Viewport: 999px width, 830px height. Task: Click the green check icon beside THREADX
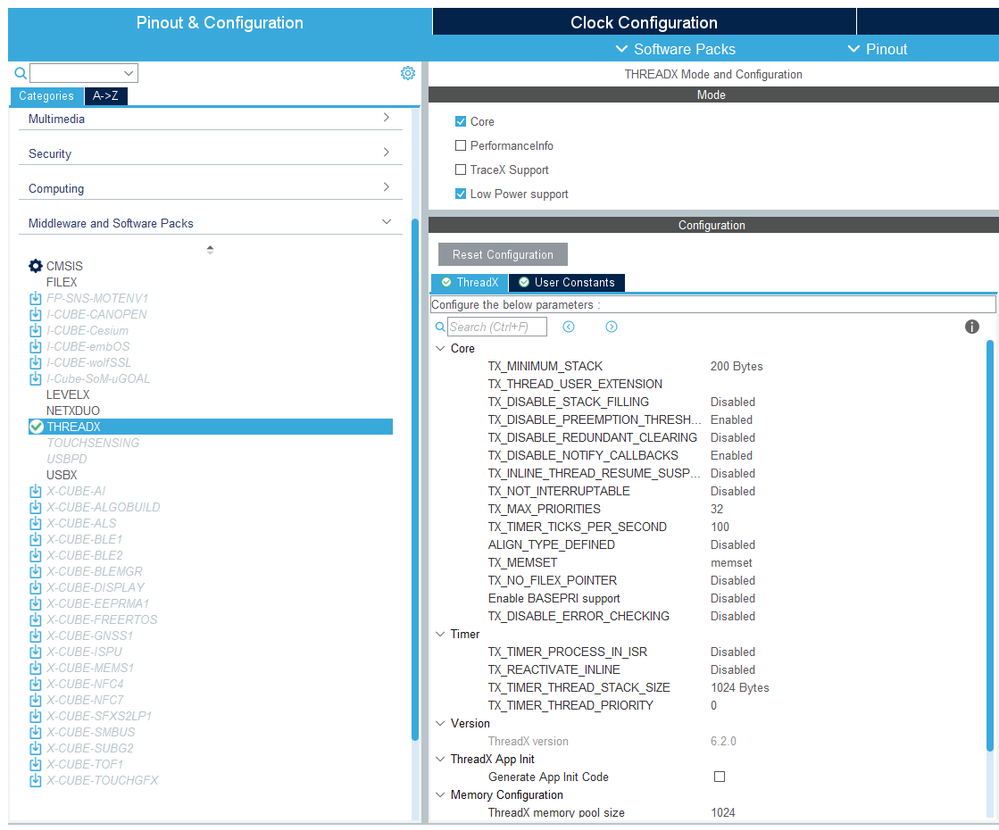pyautogui.click(x=36, y=427)
